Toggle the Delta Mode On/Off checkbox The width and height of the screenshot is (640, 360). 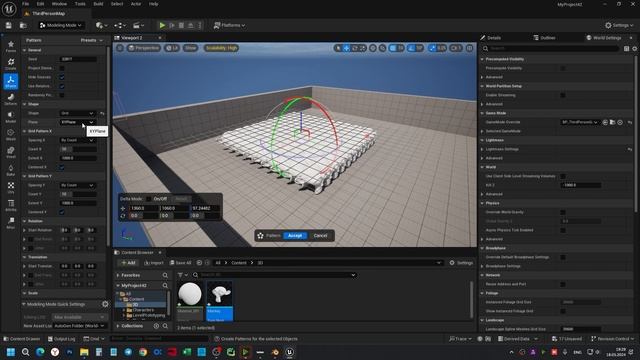149,199
